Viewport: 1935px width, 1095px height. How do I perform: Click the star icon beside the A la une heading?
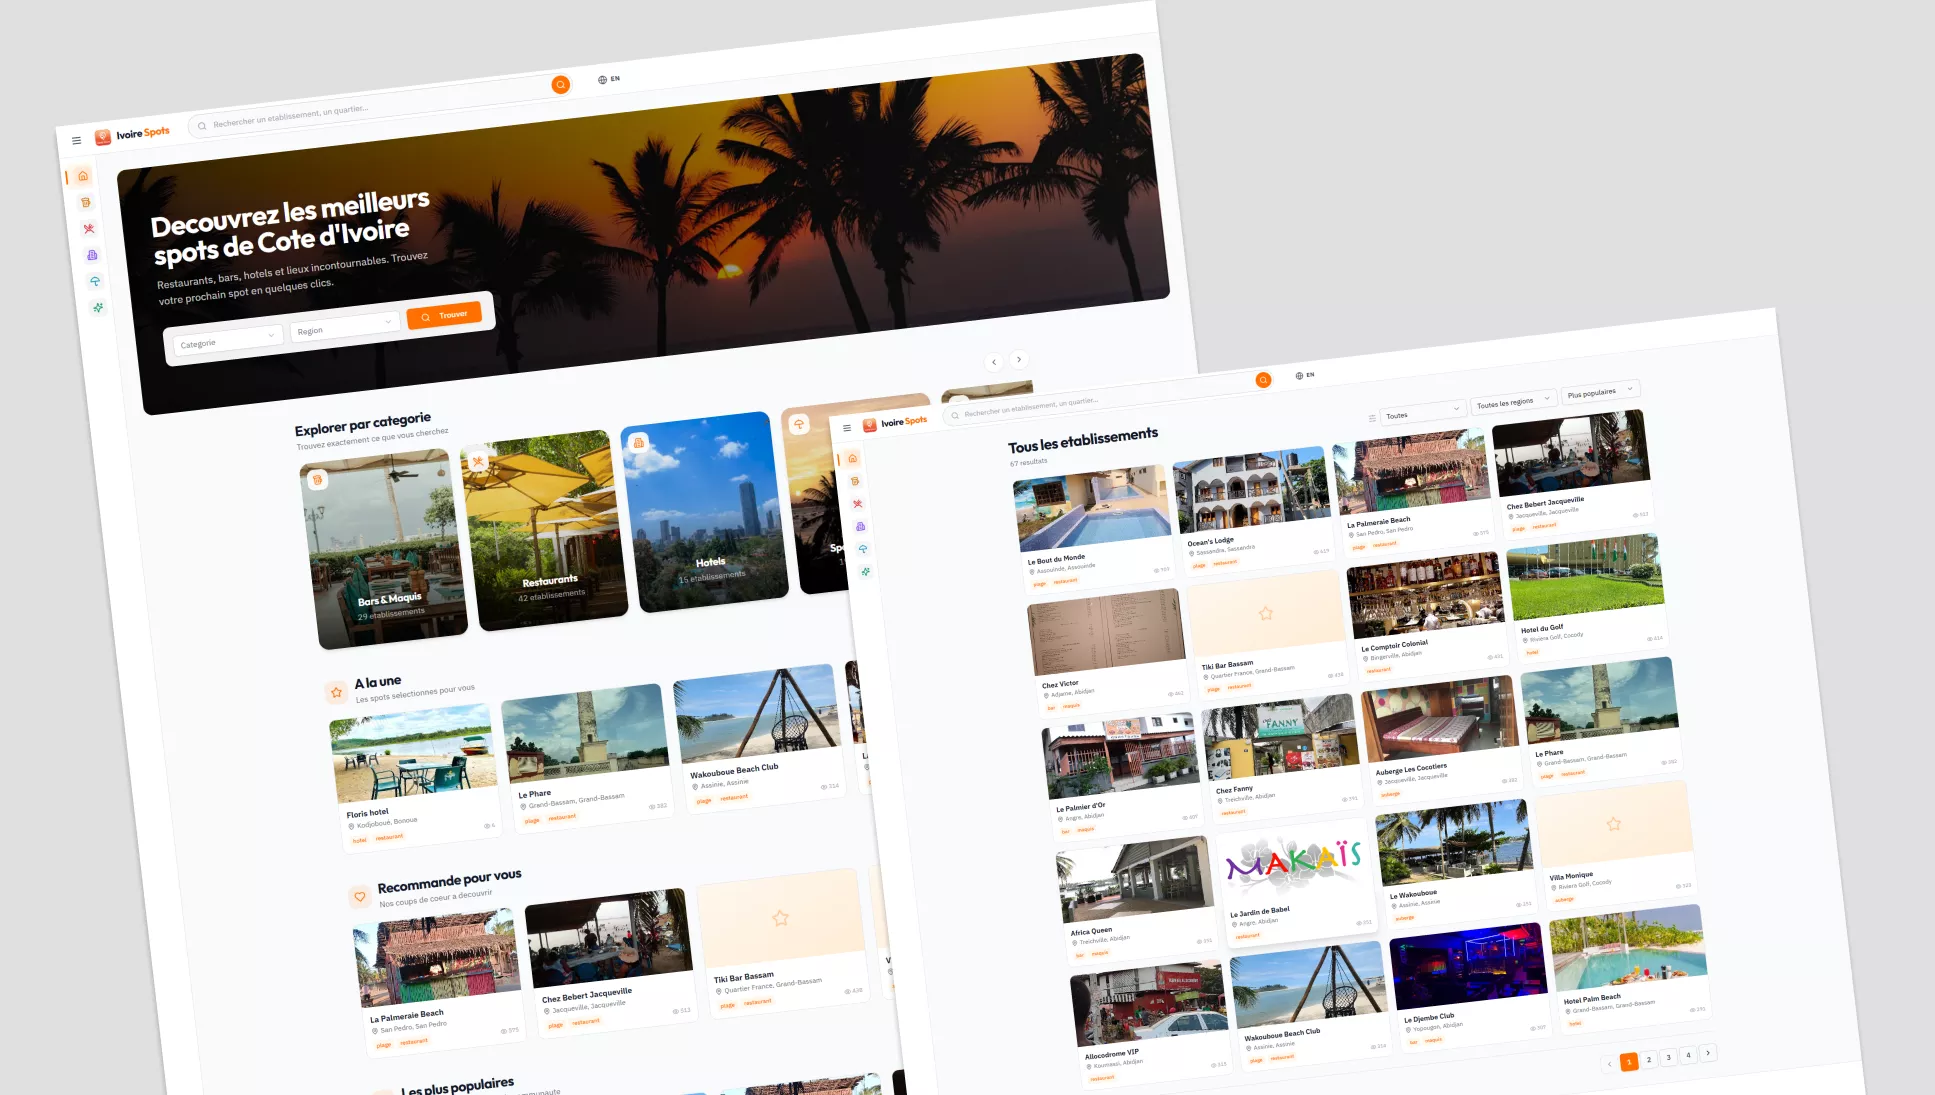point(337,692)
